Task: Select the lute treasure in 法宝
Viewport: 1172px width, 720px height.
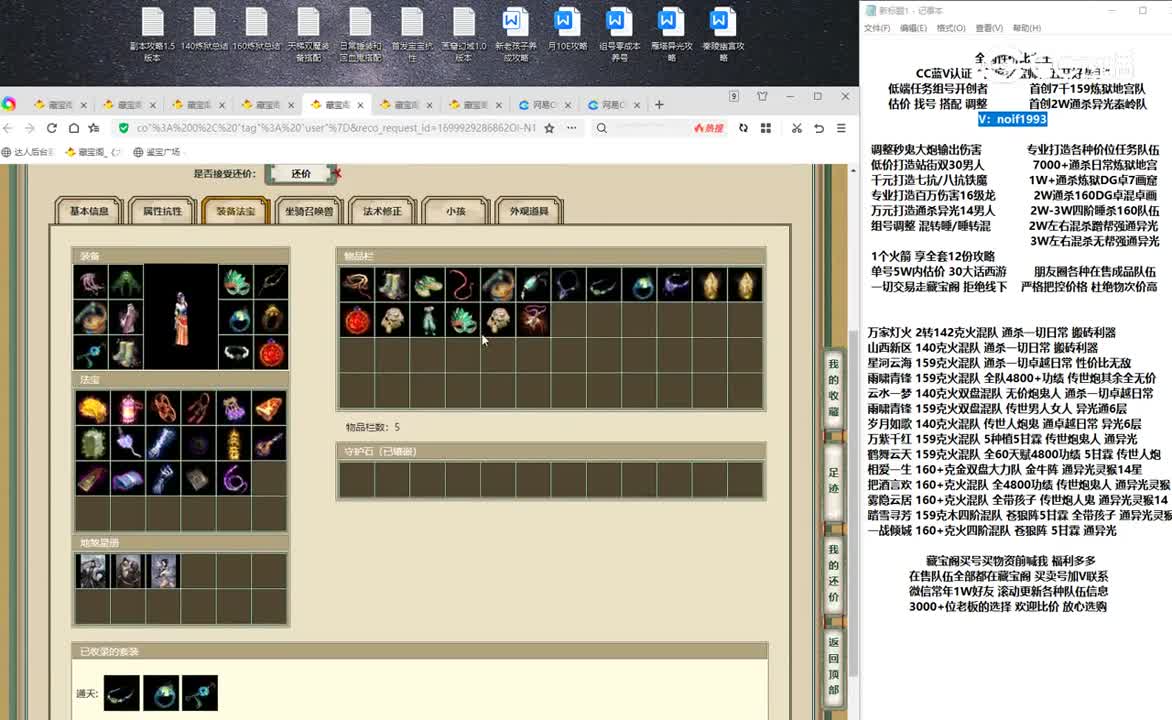Action: pyautogui.click(x=270, y=443)
